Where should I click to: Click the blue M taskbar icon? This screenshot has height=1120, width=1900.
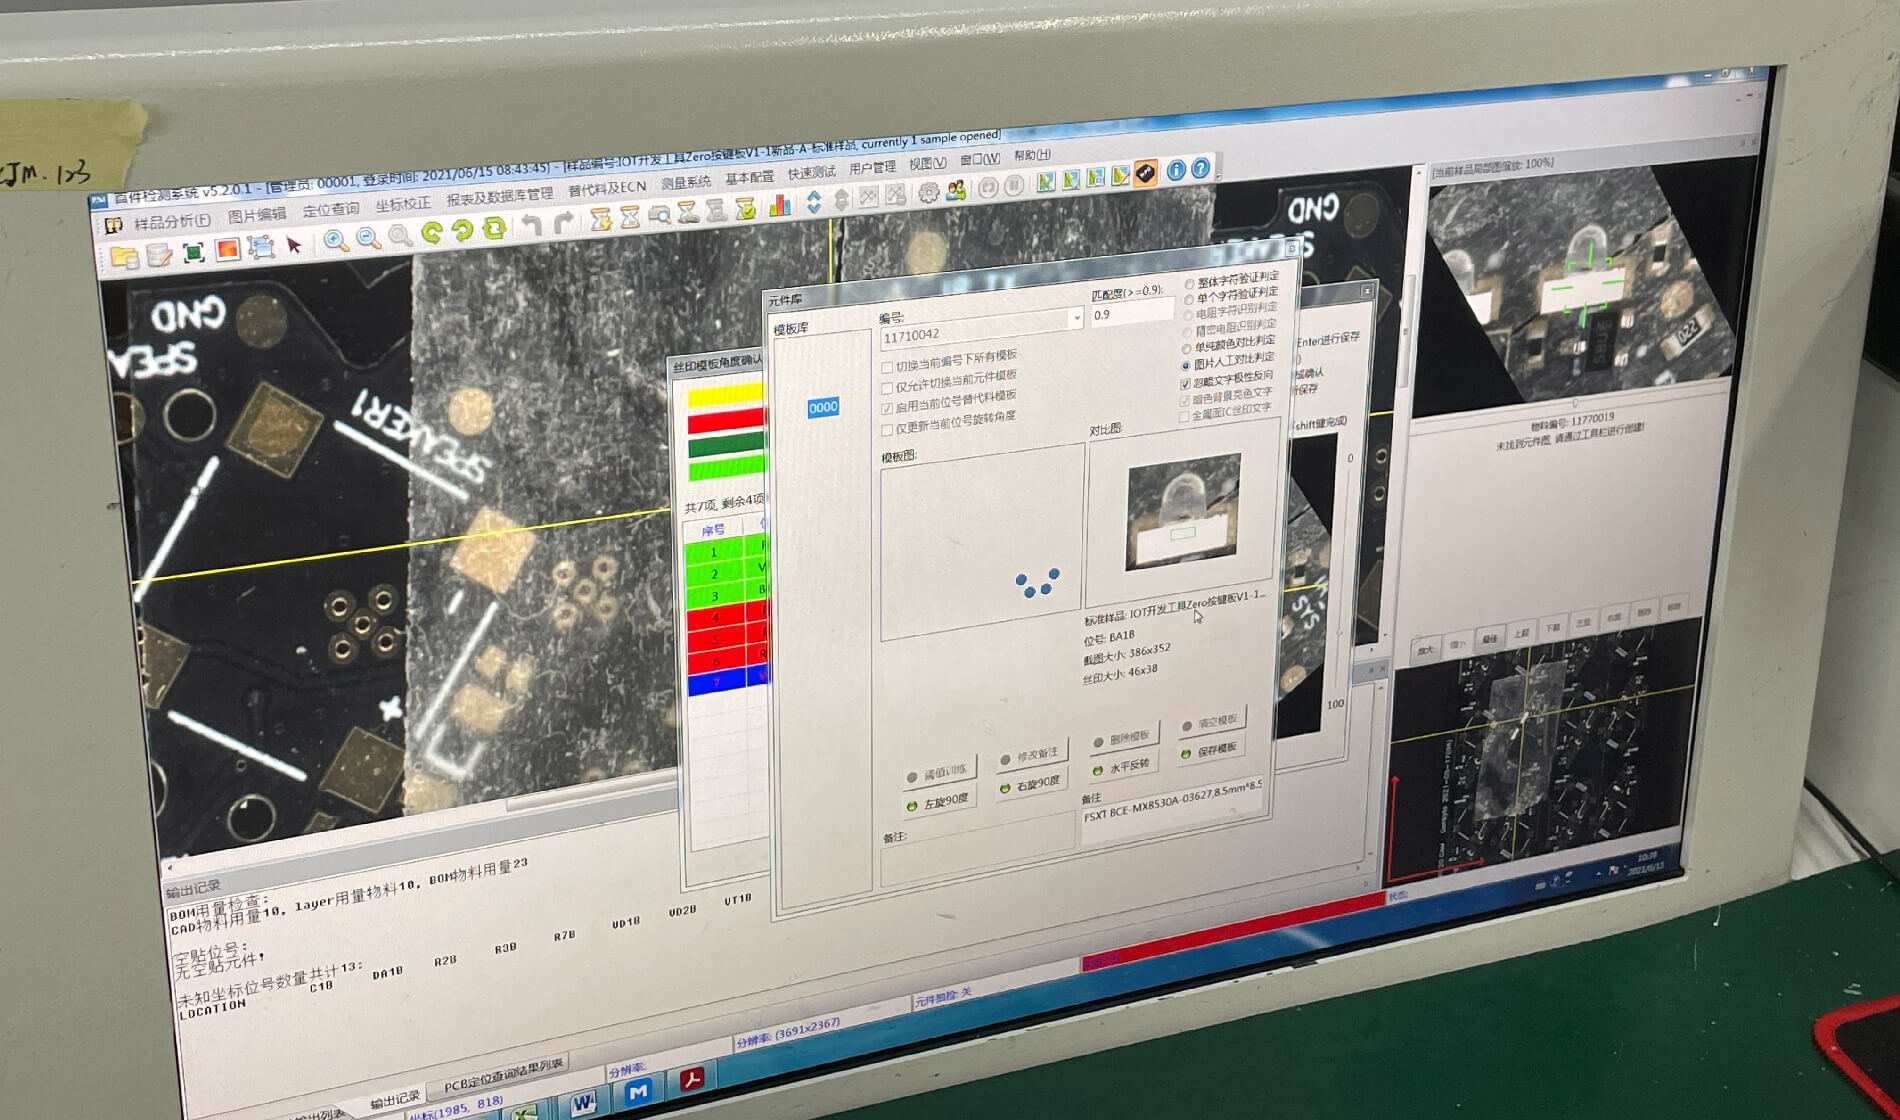(638, 1092)
